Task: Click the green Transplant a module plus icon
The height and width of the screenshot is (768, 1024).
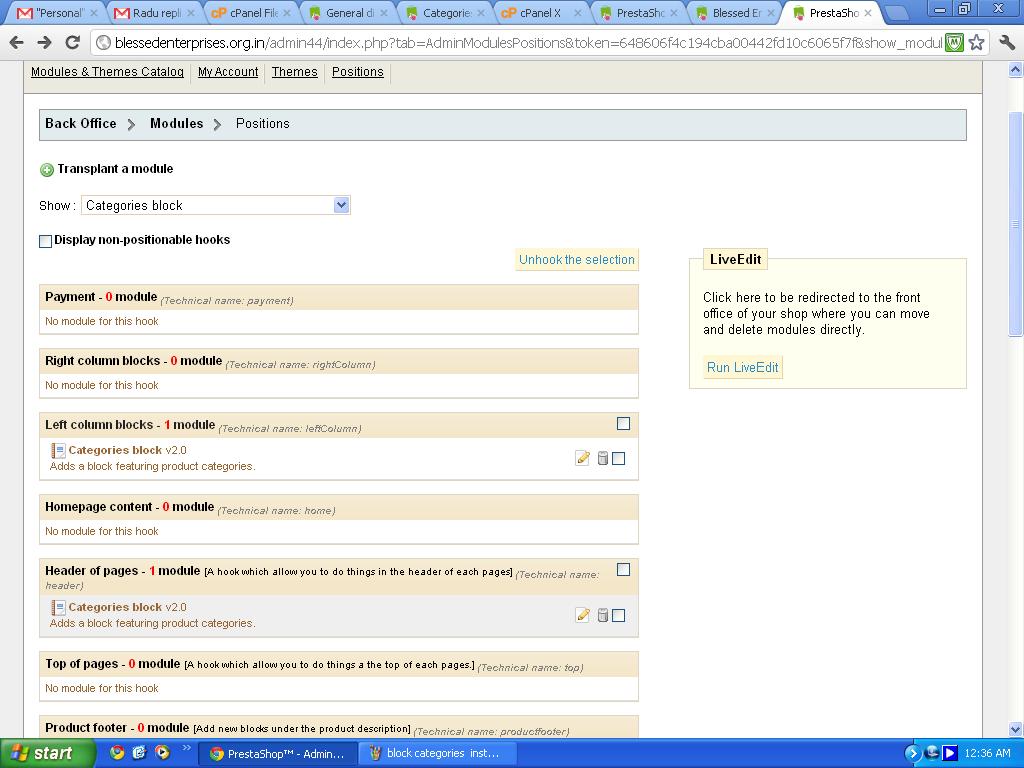Action: pos(47,170)
